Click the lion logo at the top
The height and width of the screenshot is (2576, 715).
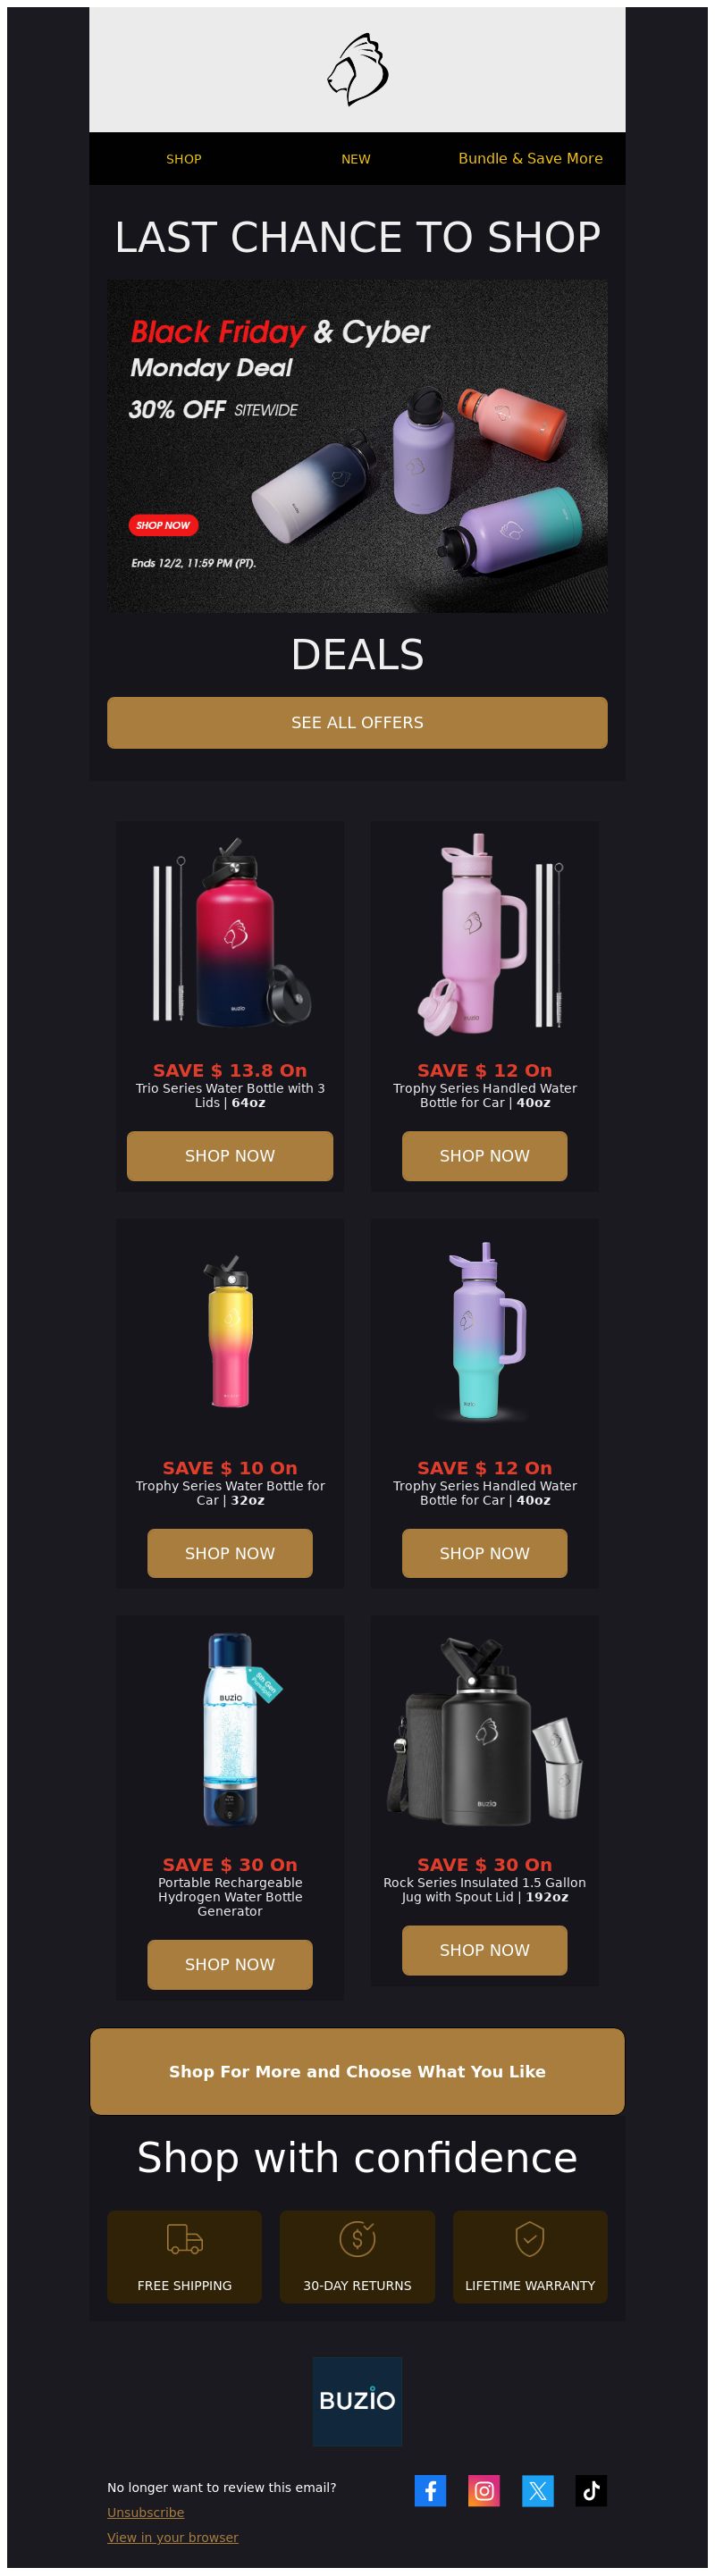click(357, 69)
